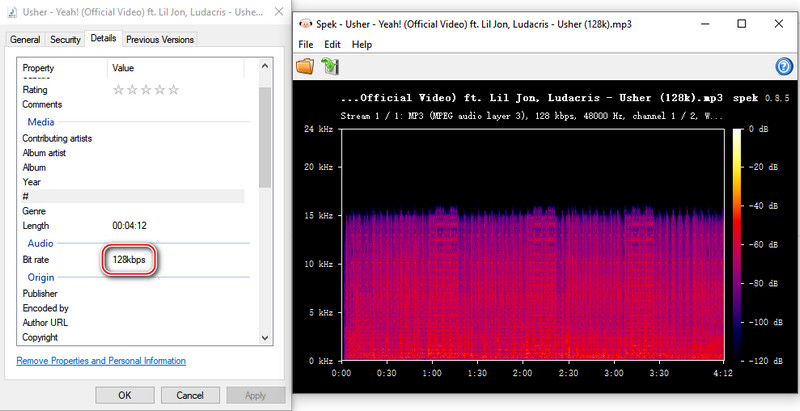
Task: Click the 15 kHz frequency axis label
Action: [x=318, y=215]
